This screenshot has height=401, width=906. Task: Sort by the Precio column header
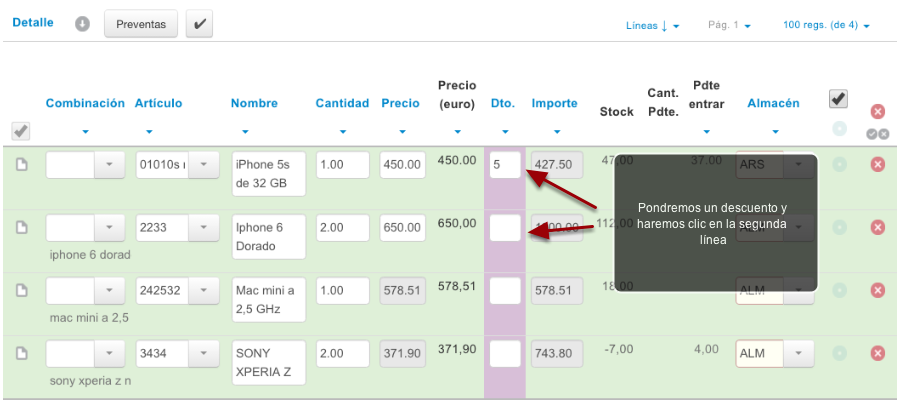400,103
